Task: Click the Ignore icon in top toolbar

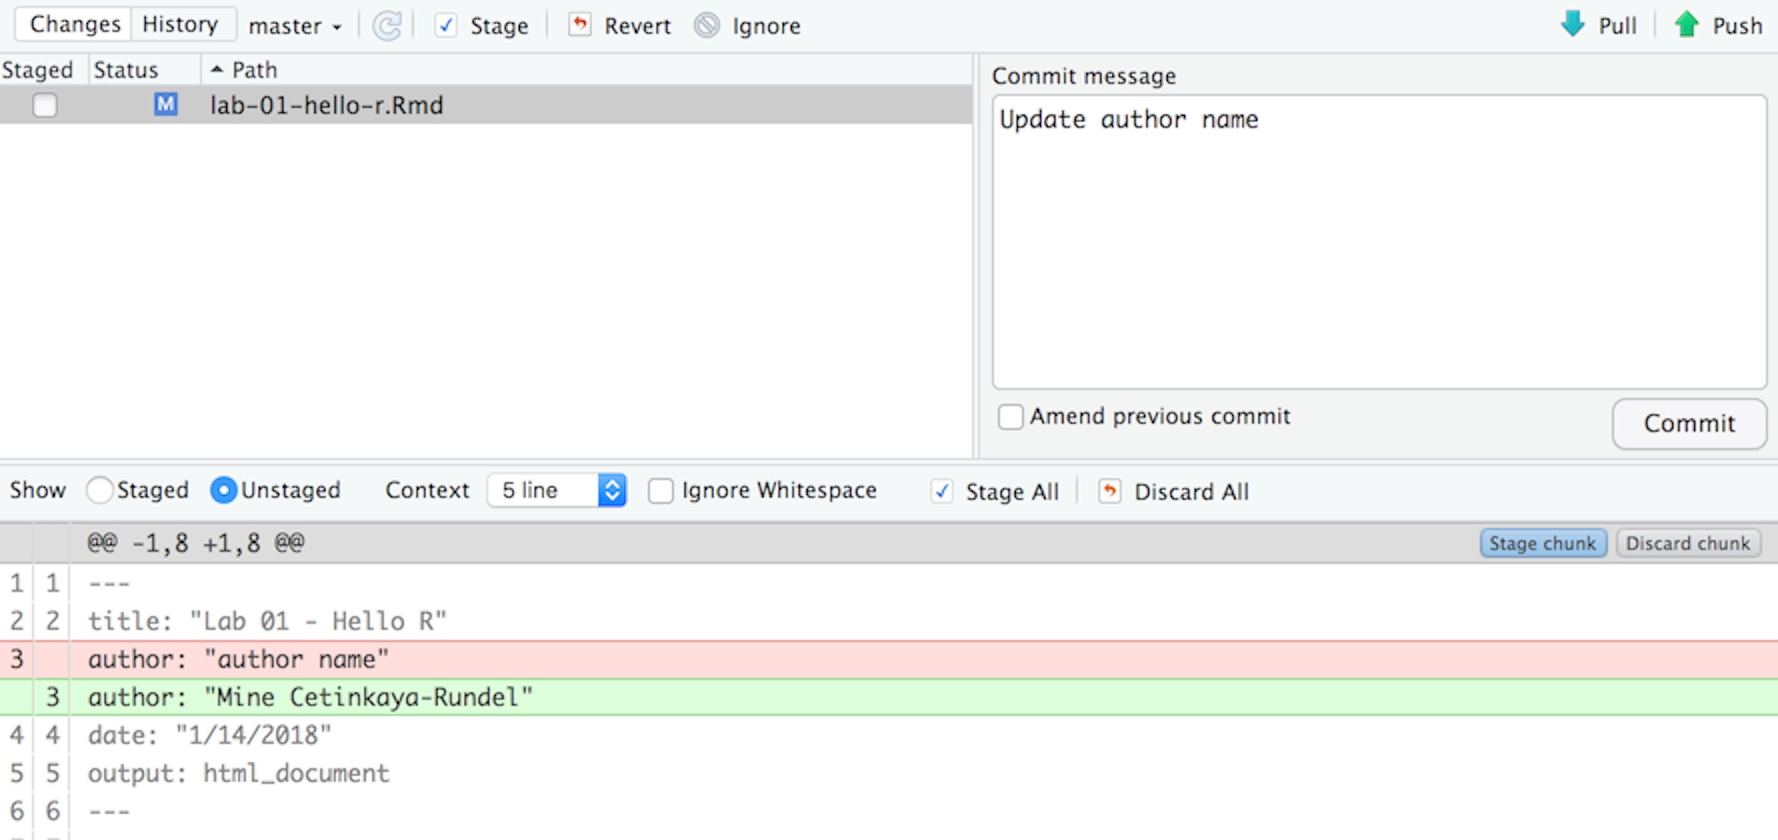Action: click(x=707, y=26)
